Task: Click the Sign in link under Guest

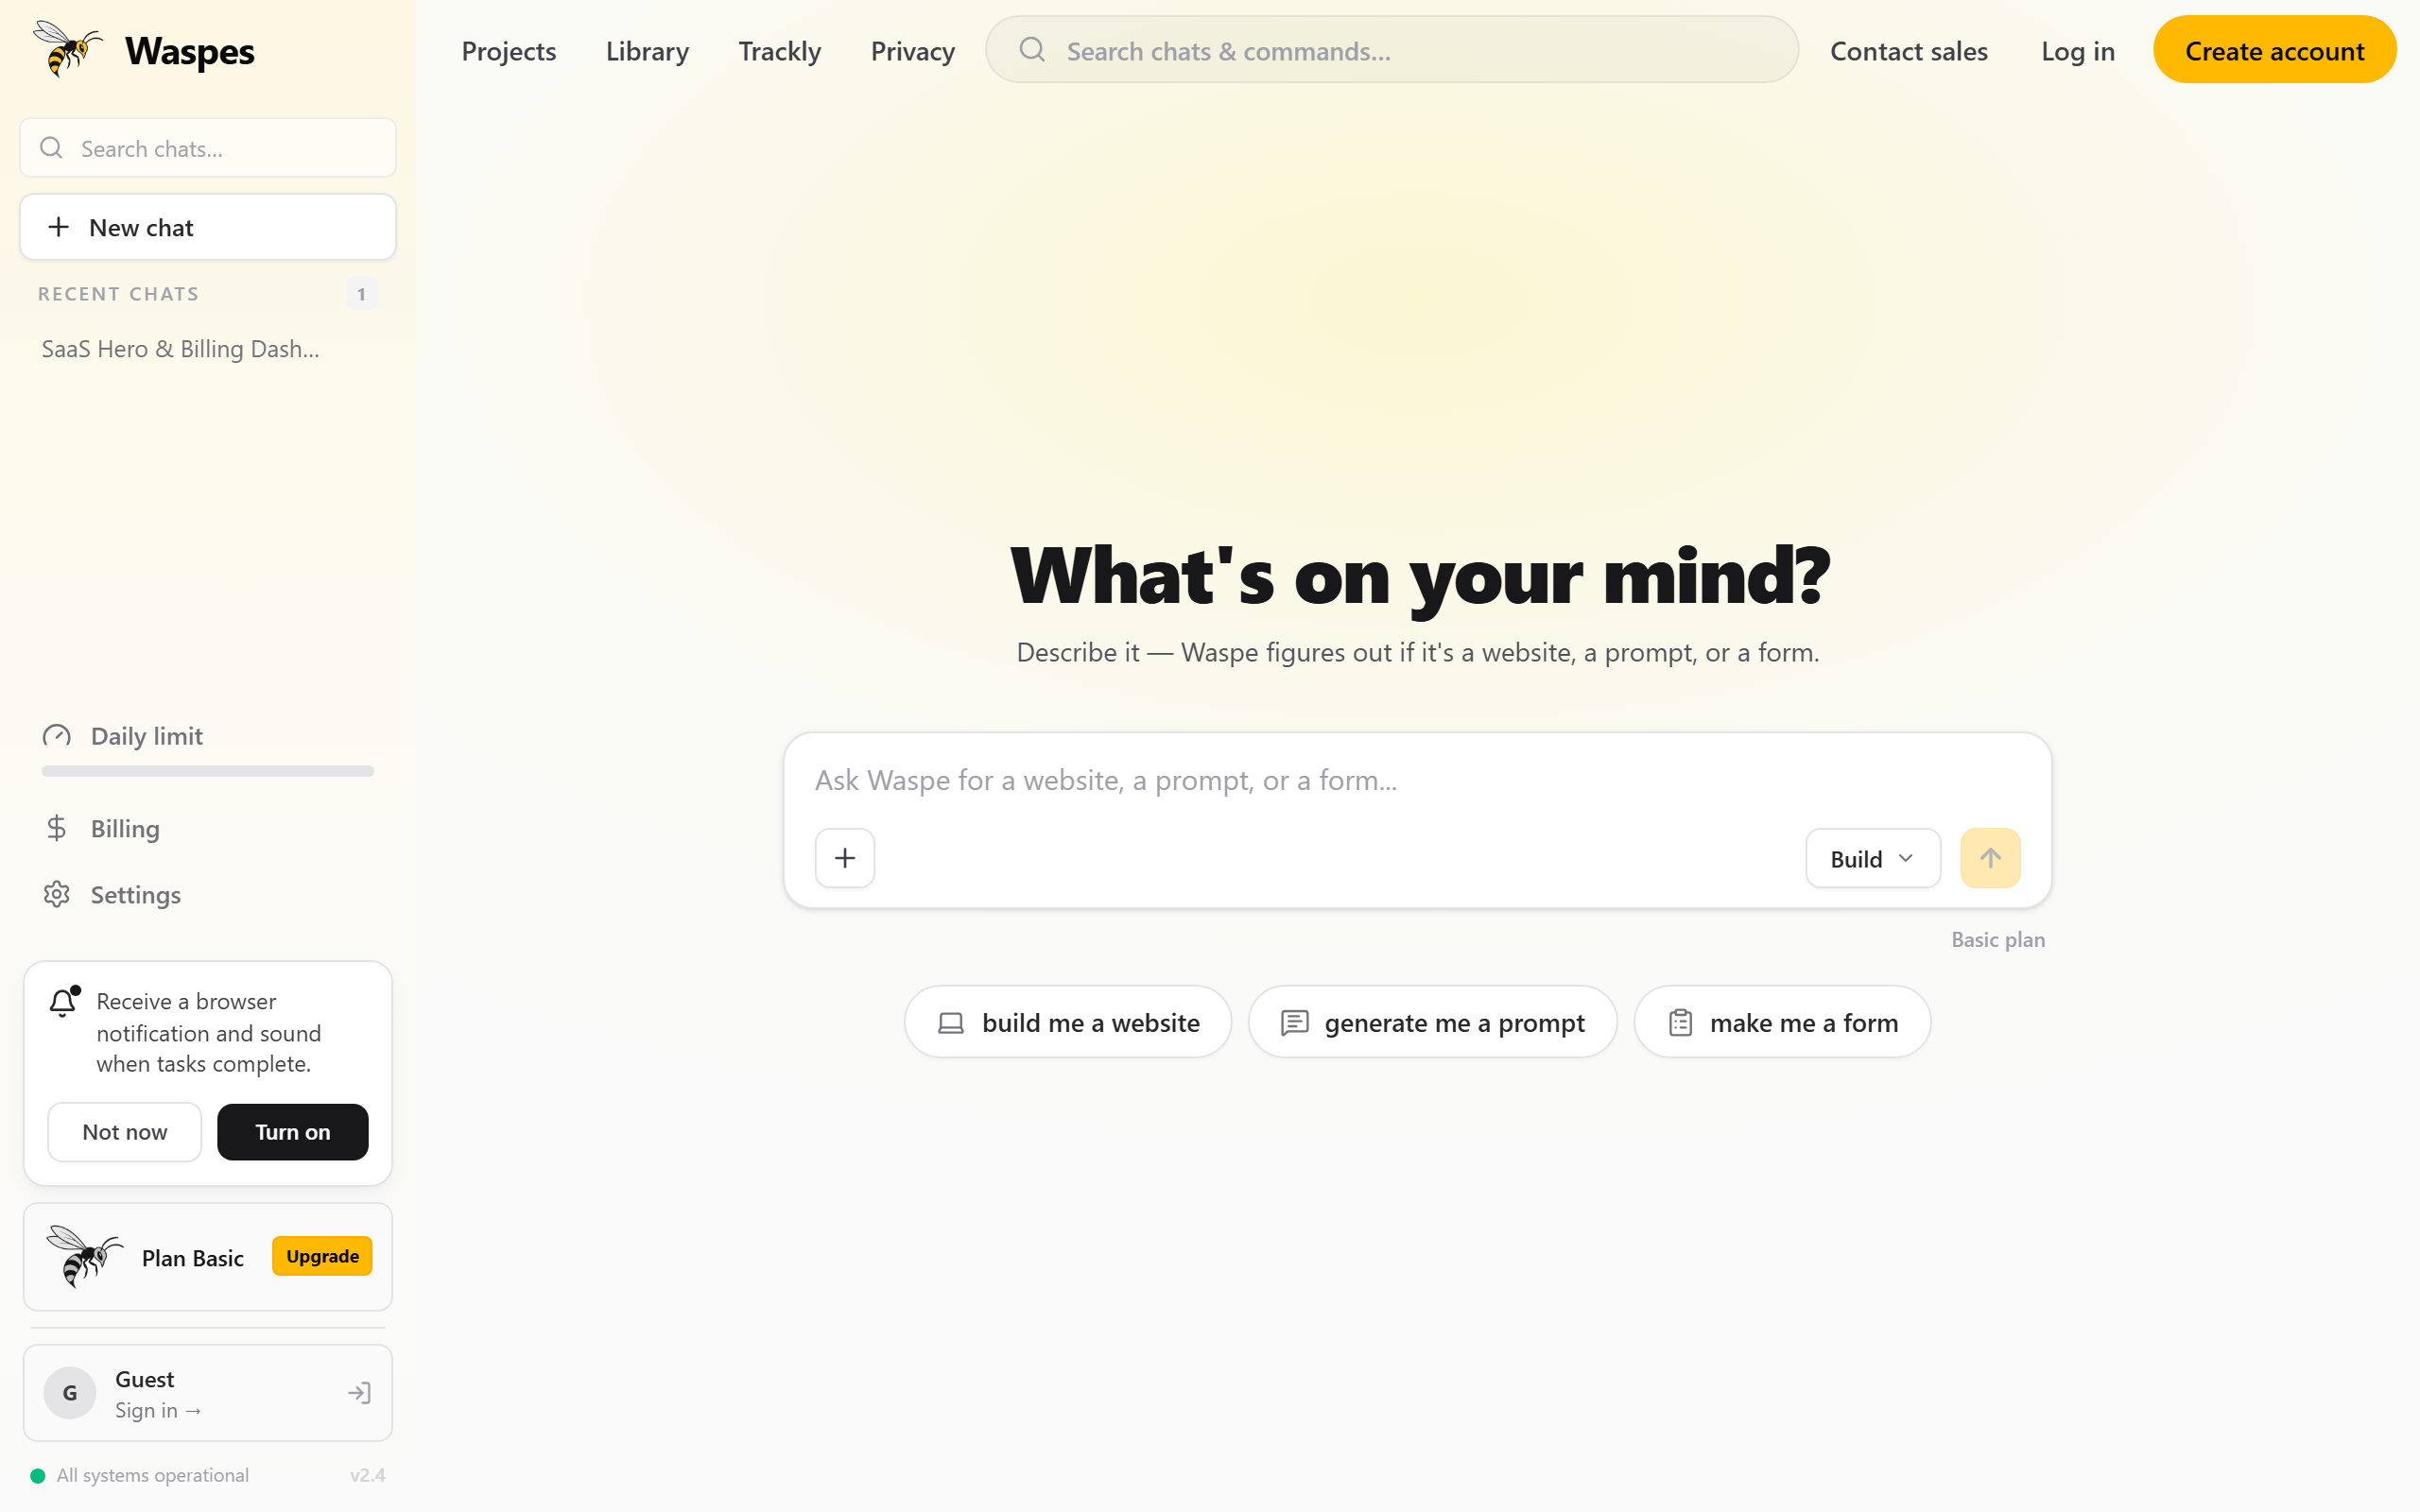Action: tap(158, 1410)
